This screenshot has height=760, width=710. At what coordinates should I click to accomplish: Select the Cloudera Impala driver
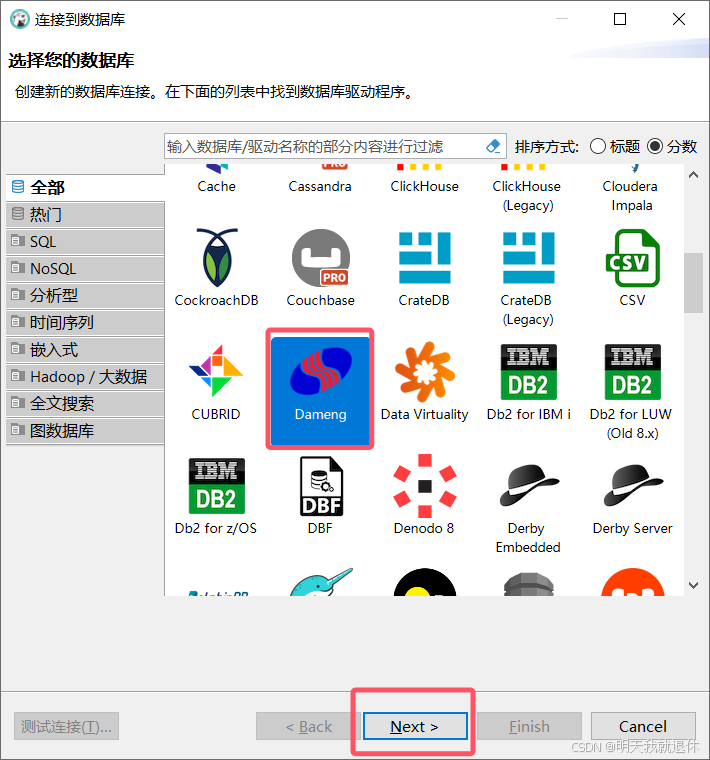(x=631, y=190)
